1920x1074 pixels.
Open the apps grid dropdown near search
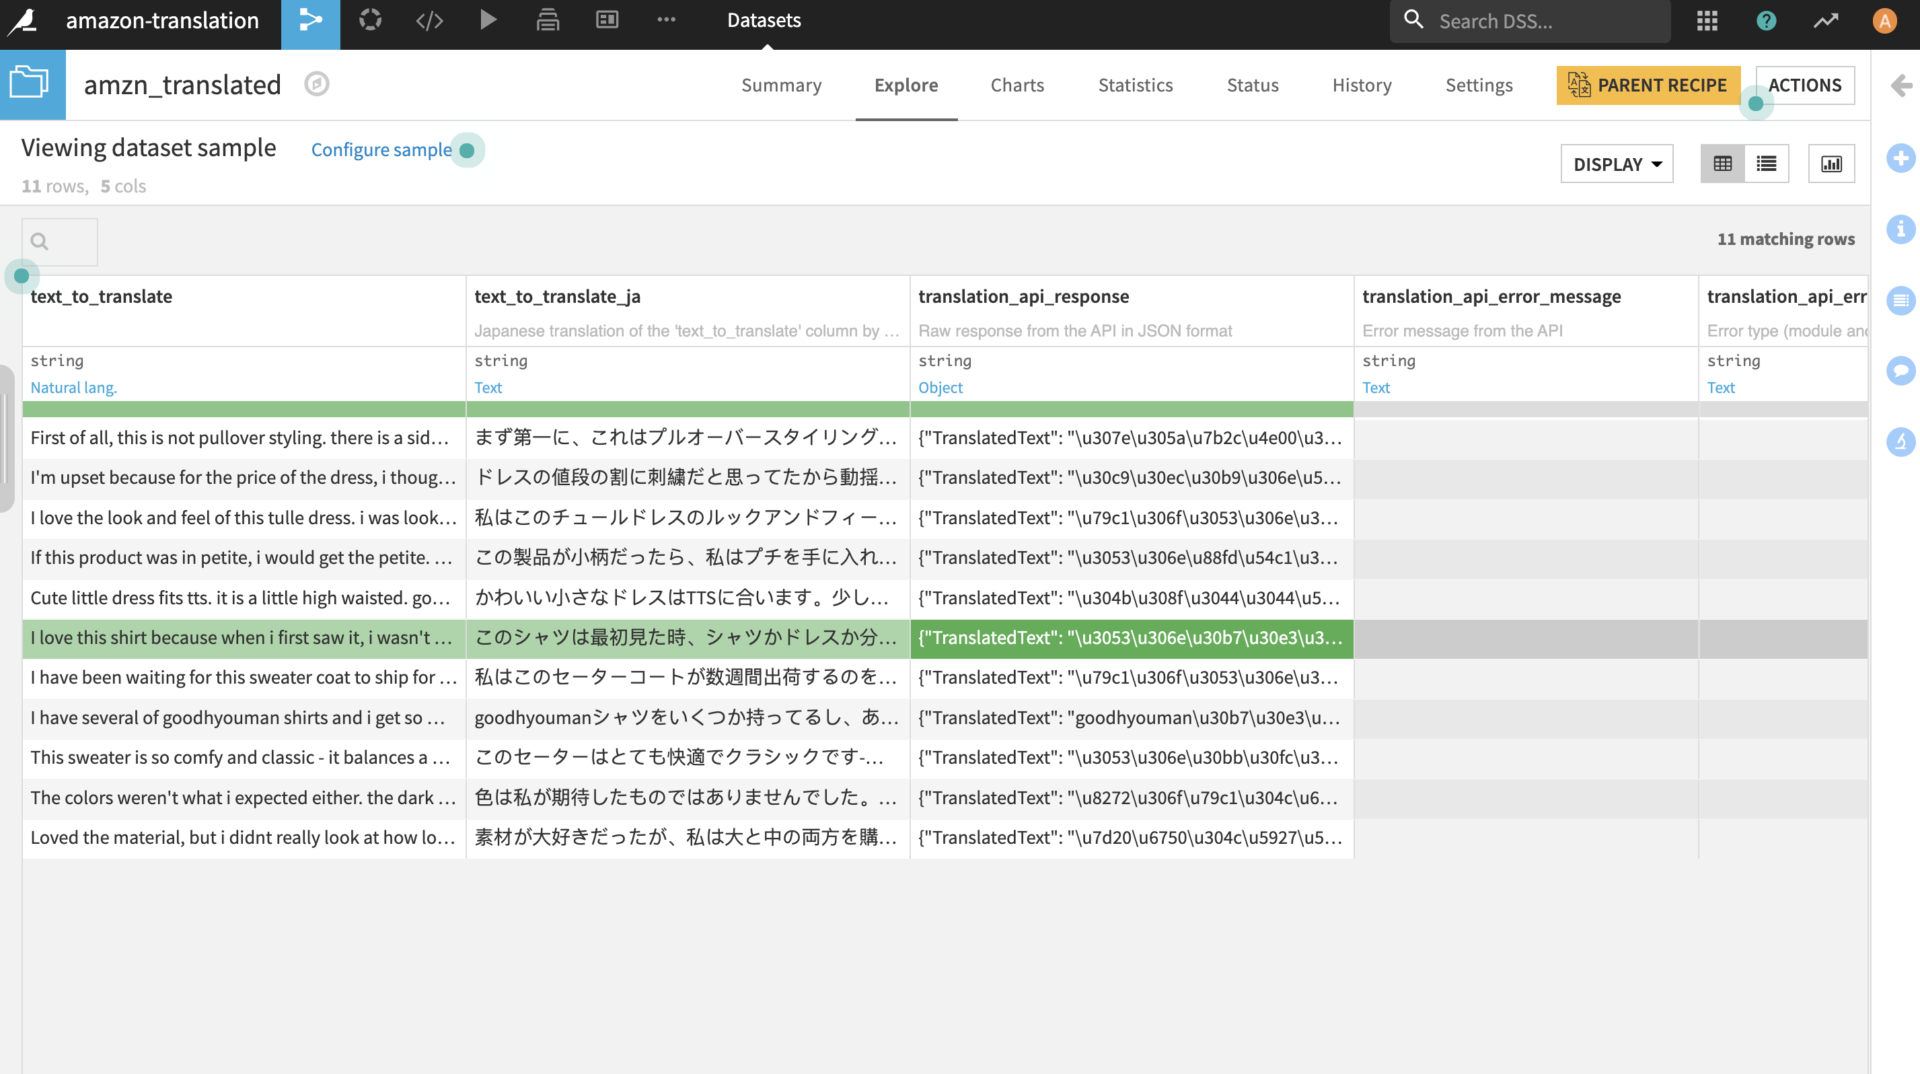coord(1706,20)
